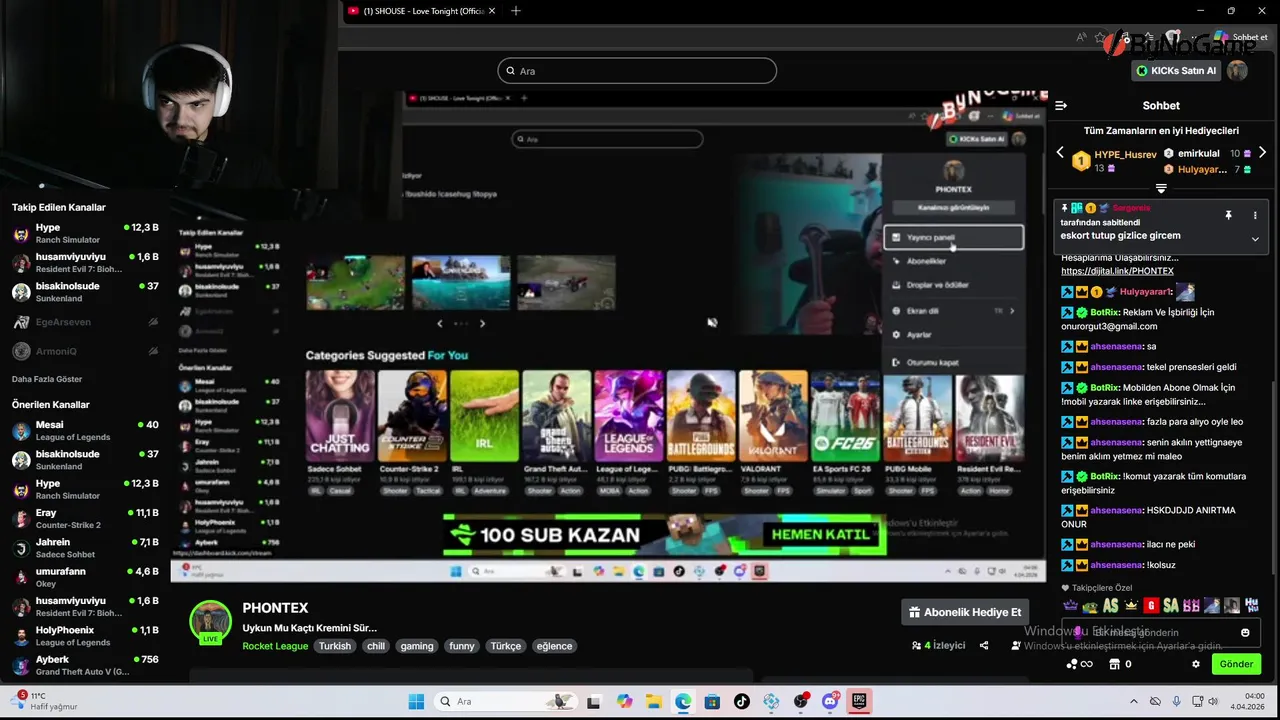Open recommended channel Jahrein
The image size is (1280, 720).
pos(85,548)
